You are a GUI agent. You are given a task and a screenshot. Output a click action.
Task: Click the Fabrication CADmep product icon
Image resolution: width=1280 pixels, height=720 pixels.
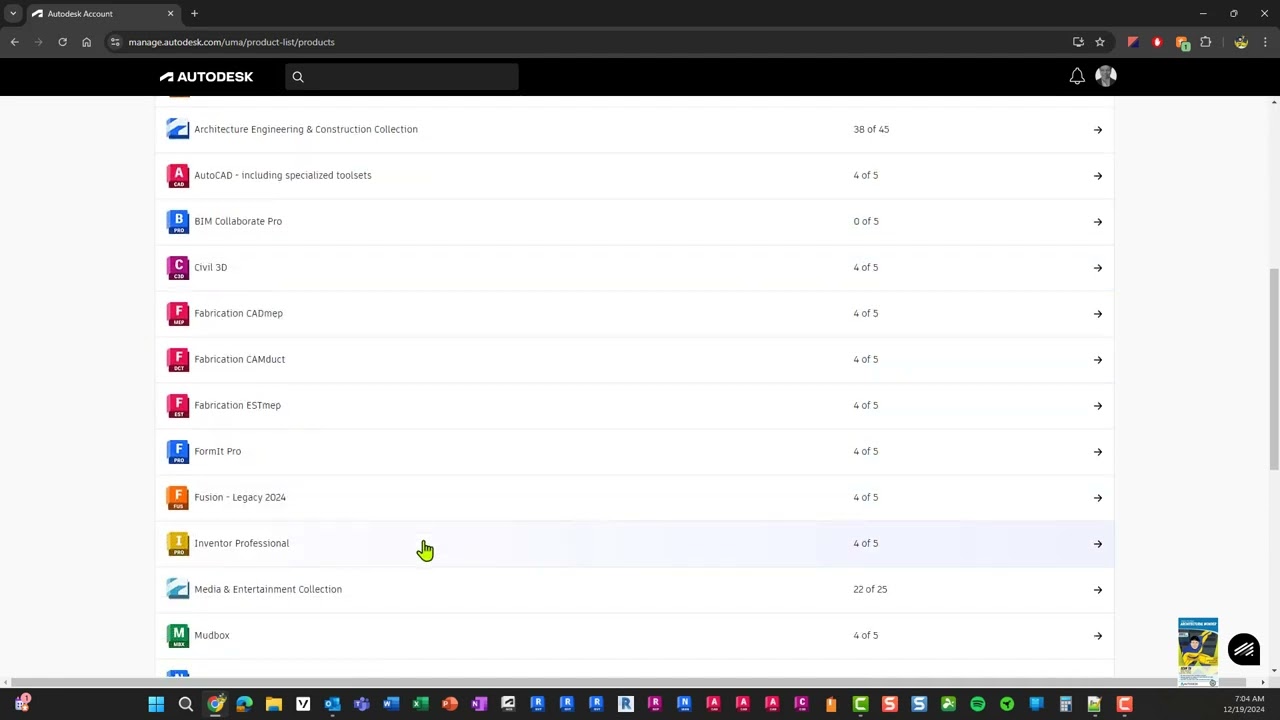coord(178,313)
